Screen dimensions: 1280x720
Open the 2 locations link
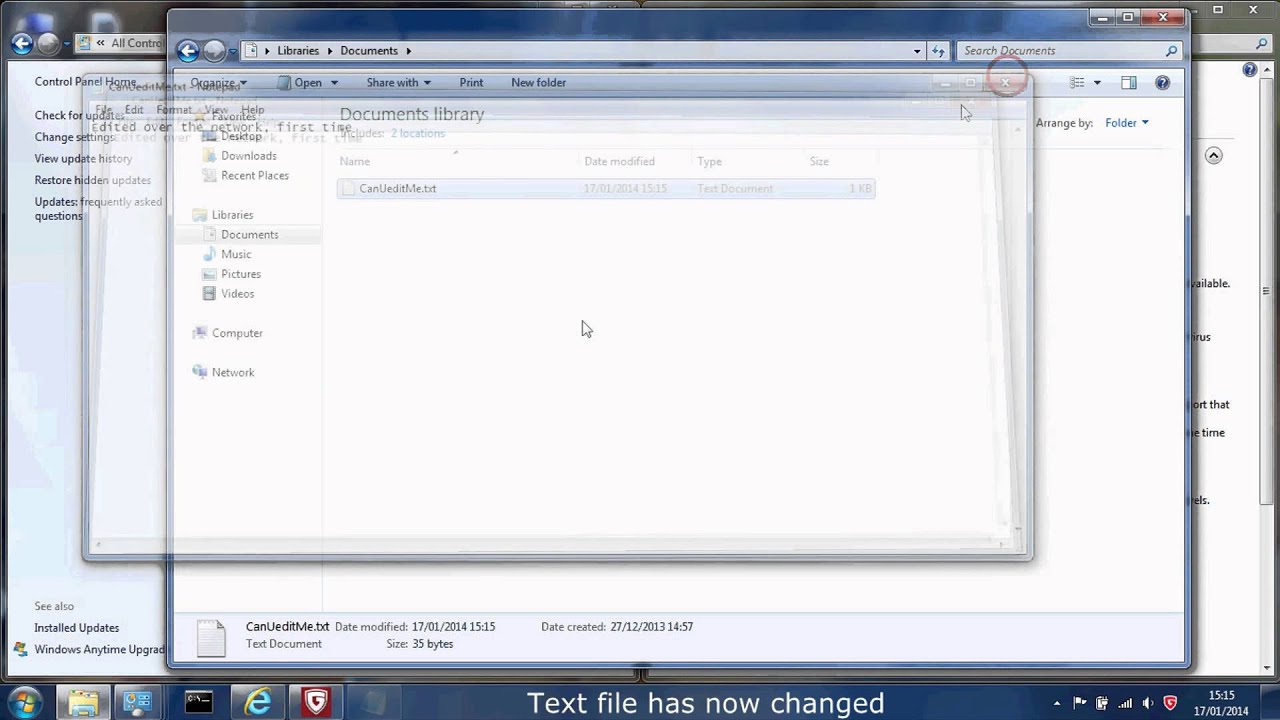tap(418, 133)
